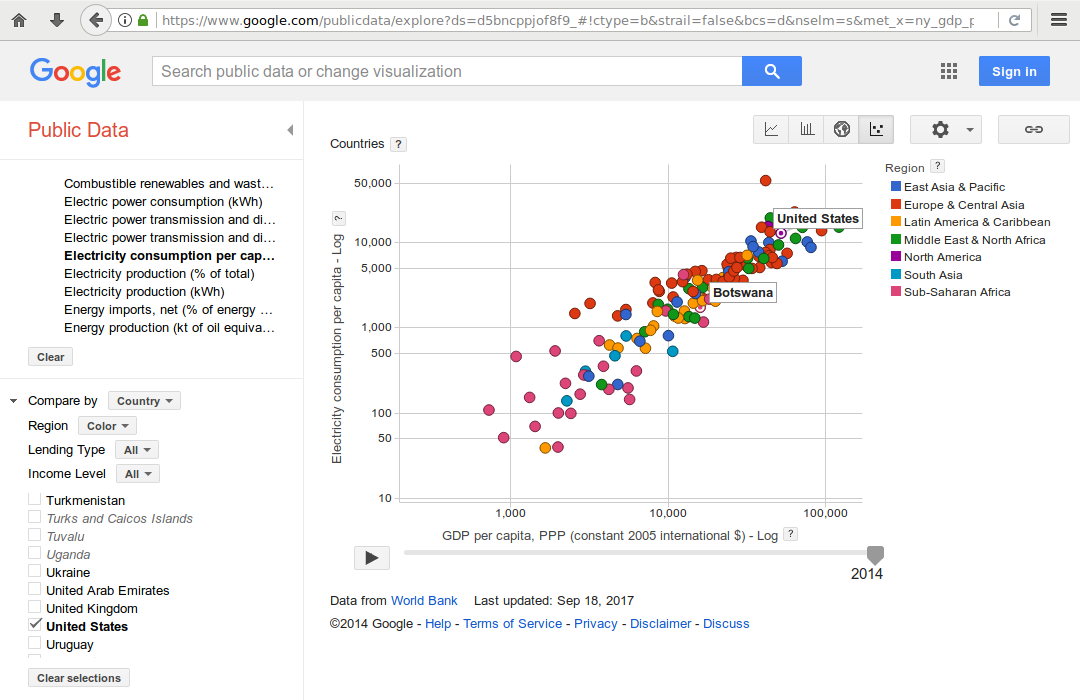Click the blue search magnifier button
Image resolution: width=1080 pixels, height=700 pixels.
[771, 71]
